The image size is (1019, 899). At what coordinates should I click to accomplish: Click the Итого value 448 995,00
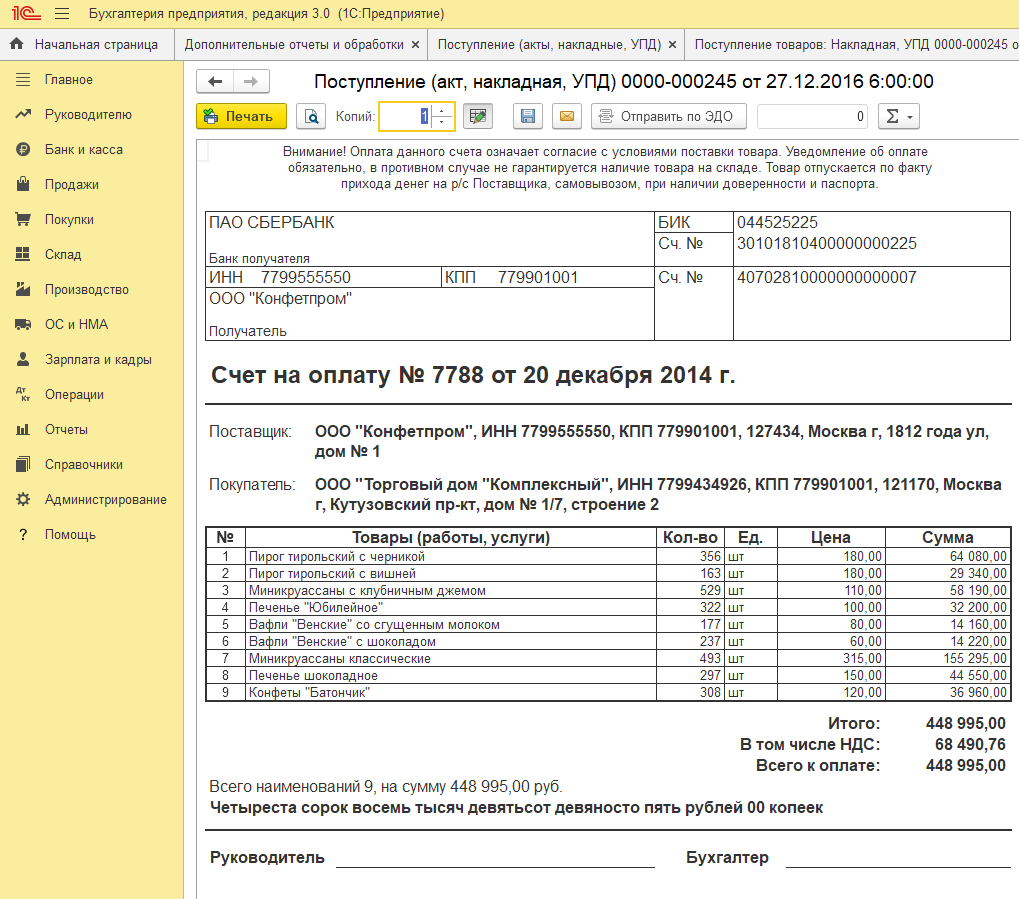coord(966,723)
